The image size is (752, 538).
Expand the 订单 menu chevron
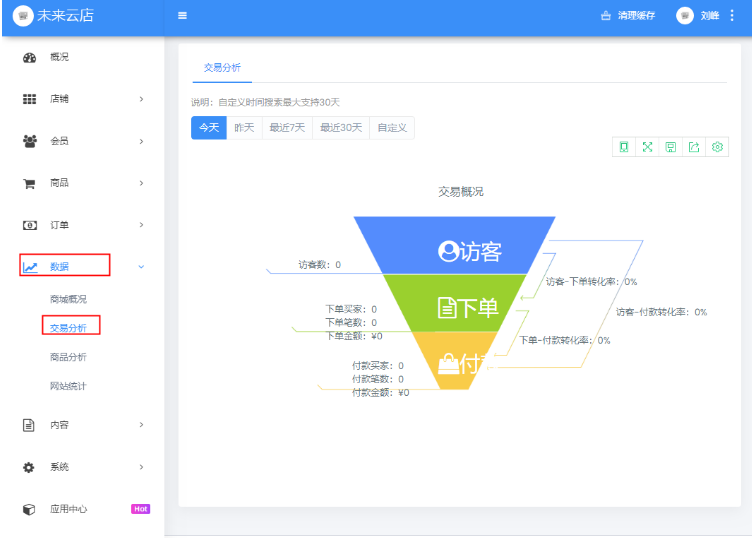coord(141,224)
